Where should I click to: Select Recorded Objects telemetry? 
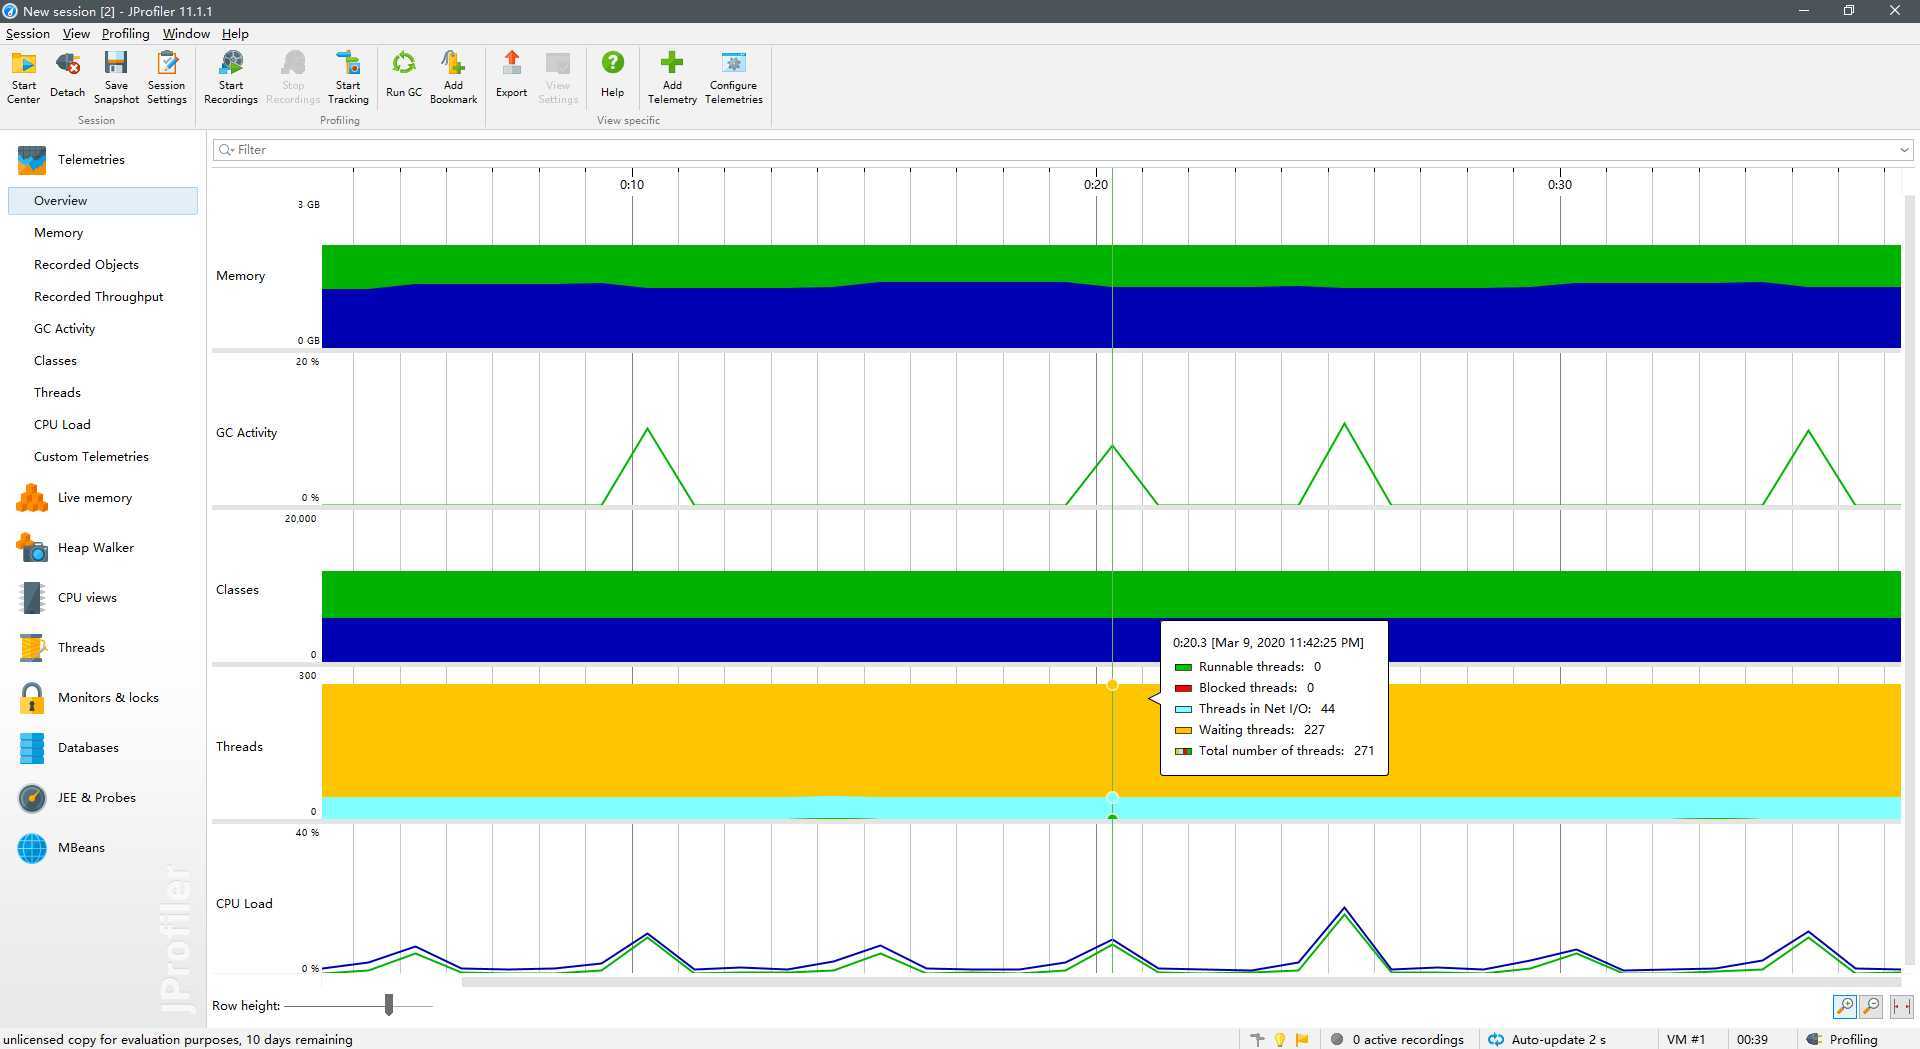86,264
